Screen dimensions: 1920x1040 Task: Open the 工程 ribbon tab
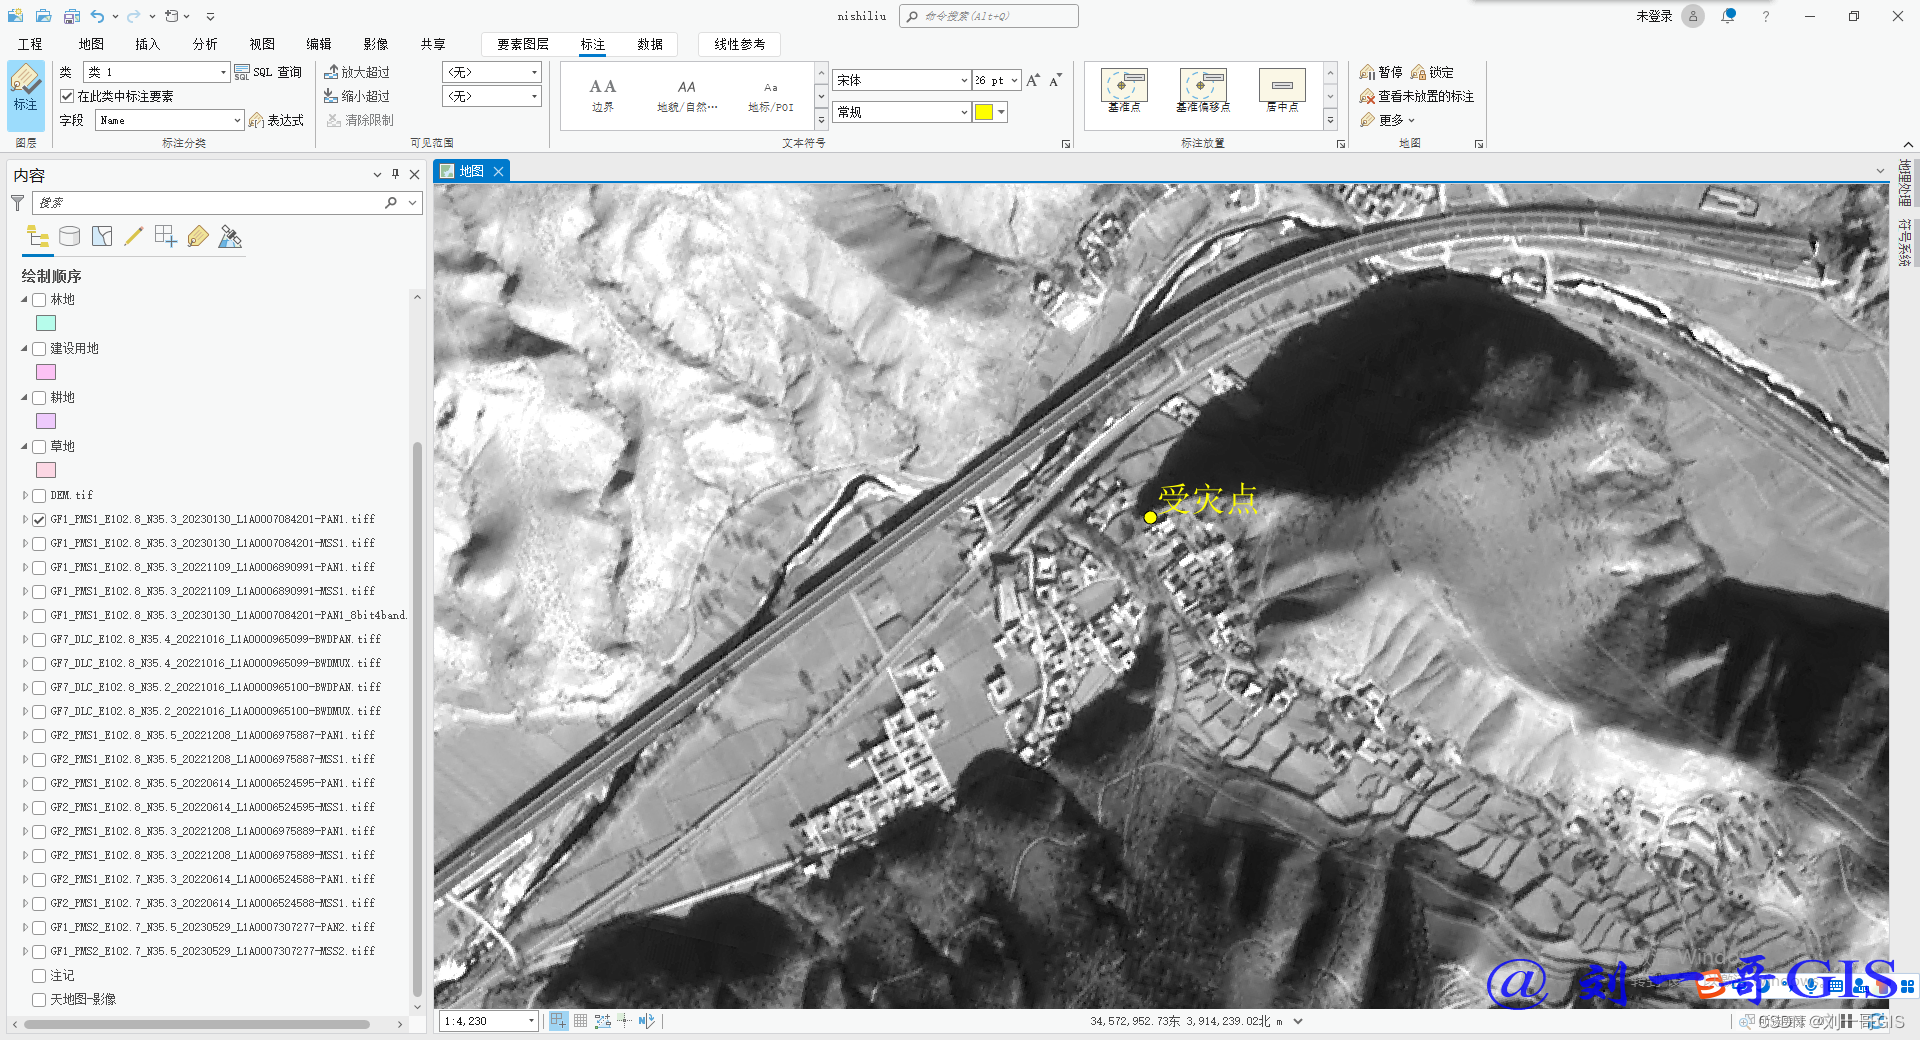(30, 44)
